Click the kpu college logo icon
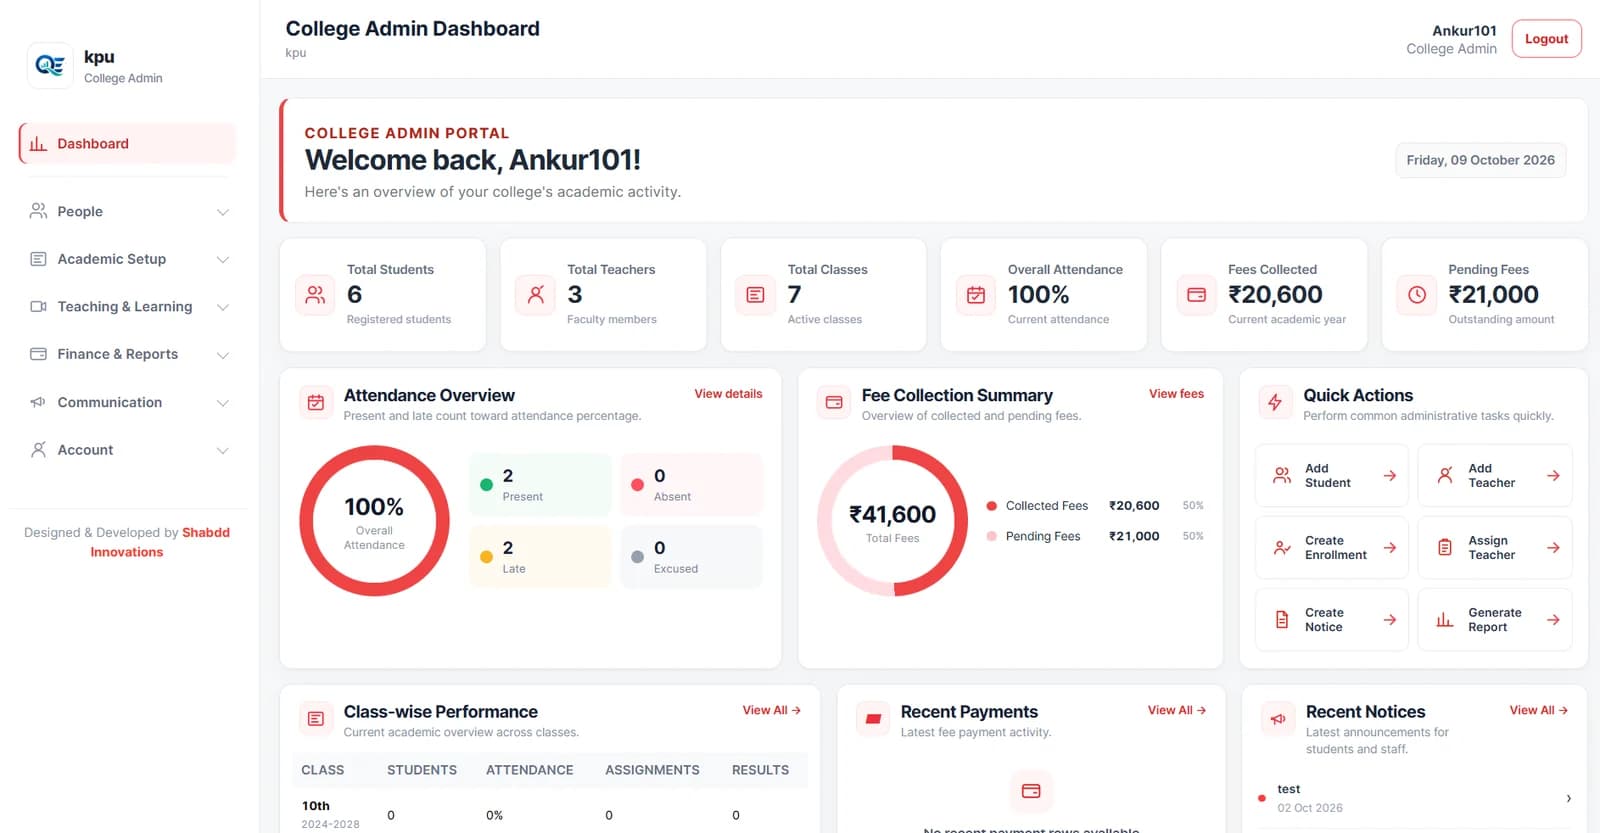This screenshot has width=1600, height=833. pos(50,66)
